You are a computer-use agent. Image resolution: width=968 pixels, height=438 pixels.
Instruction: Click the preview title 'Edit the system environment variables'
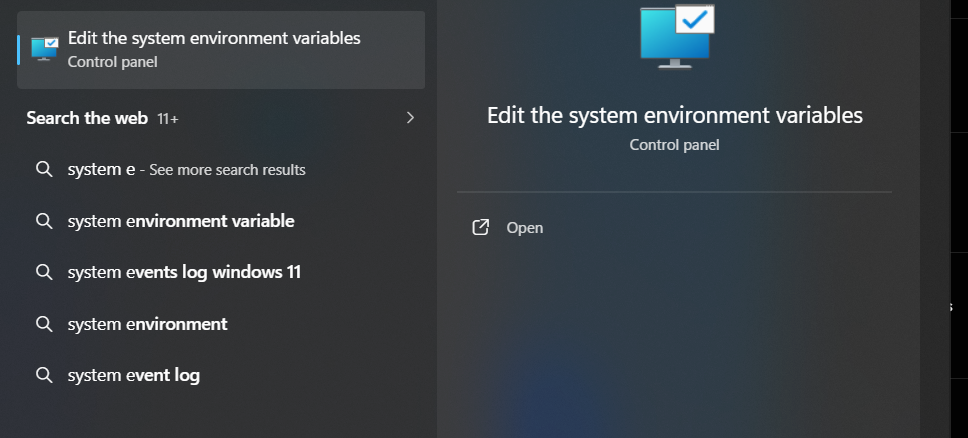675,116
